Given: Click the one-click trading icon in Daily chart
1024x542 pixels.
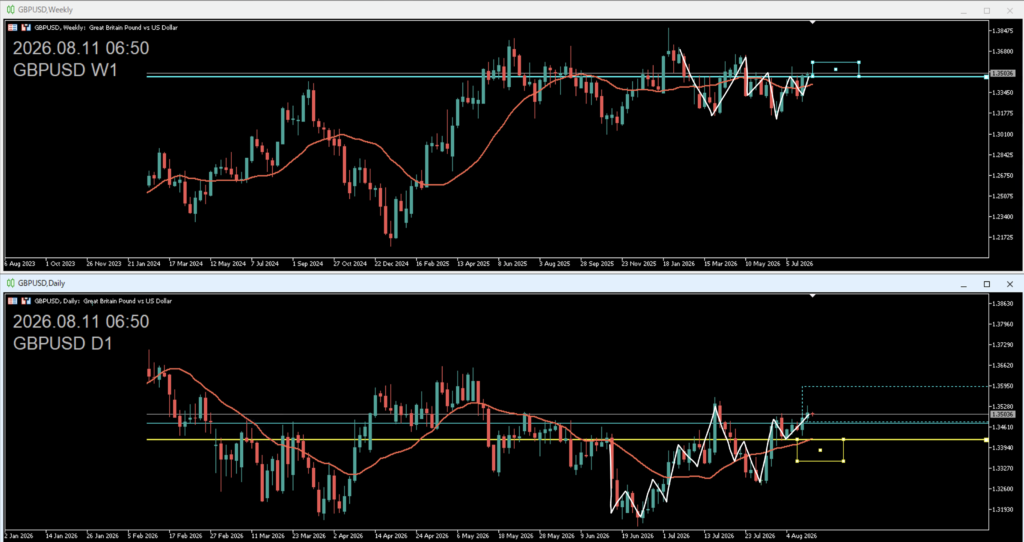Looking at the screenshot, I should click(26, 301).
